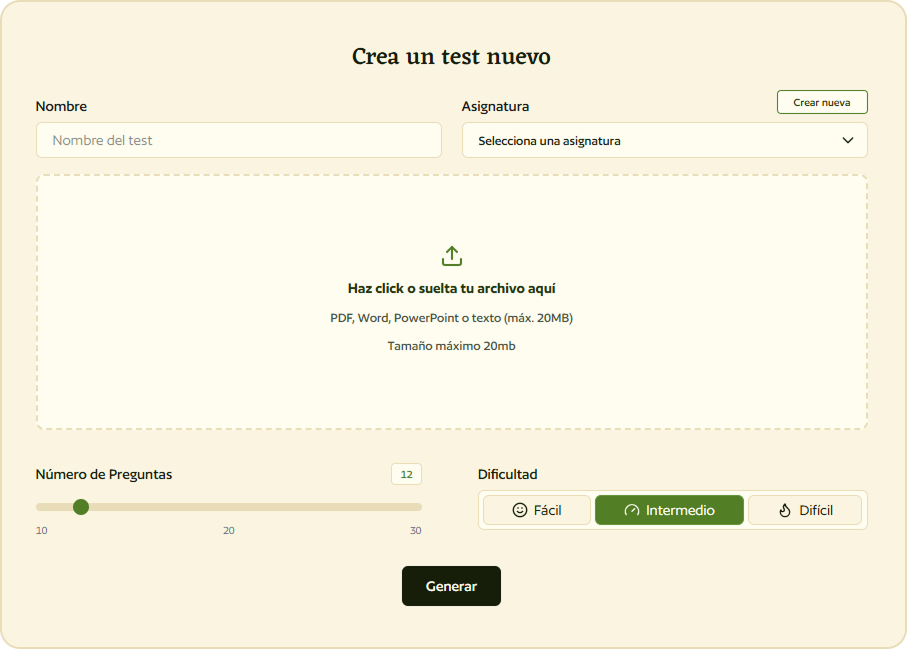Click "Haz click o suelta tu archivo aquí" text

pyautogui.click(x=451, y=288)
